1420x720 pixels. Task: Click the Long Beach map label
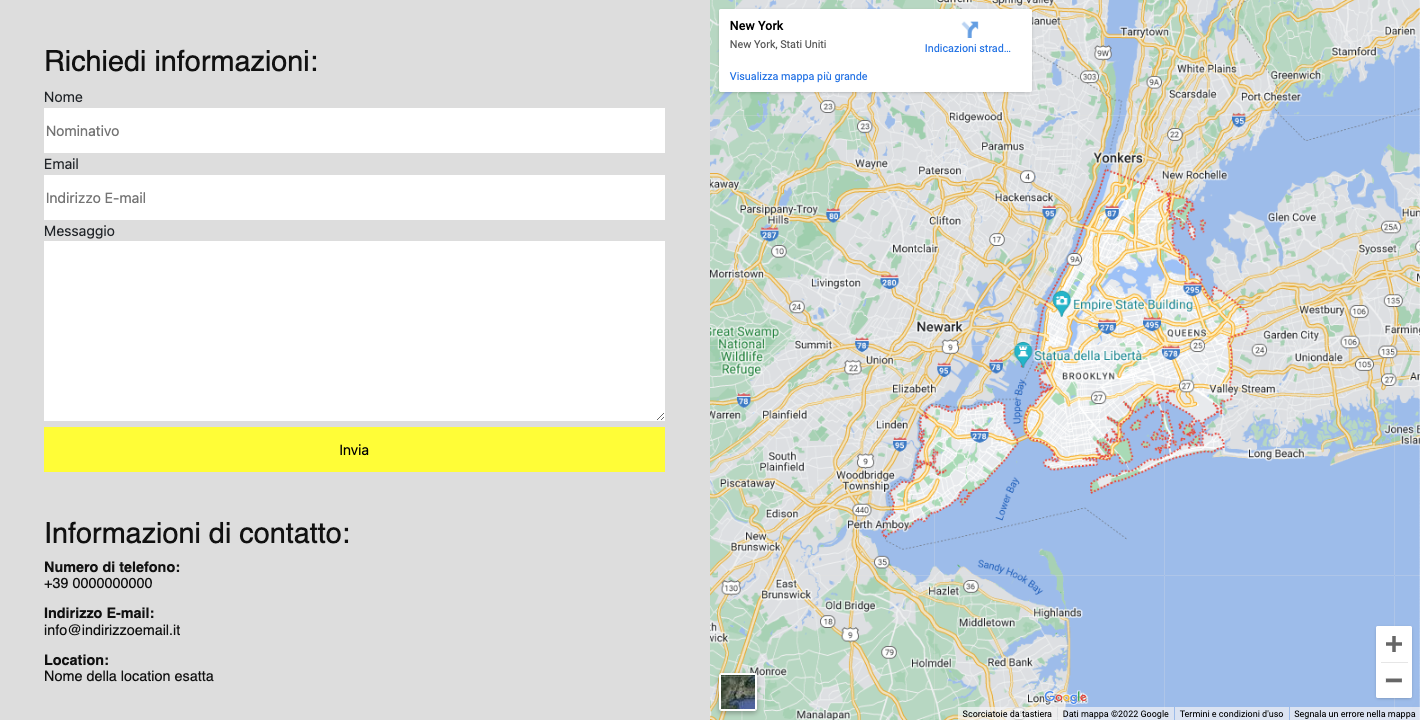[x=1276, y=453]
